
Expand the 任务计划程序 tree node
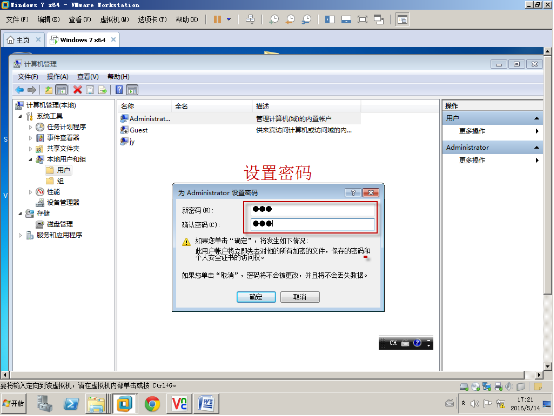point(30,127)
